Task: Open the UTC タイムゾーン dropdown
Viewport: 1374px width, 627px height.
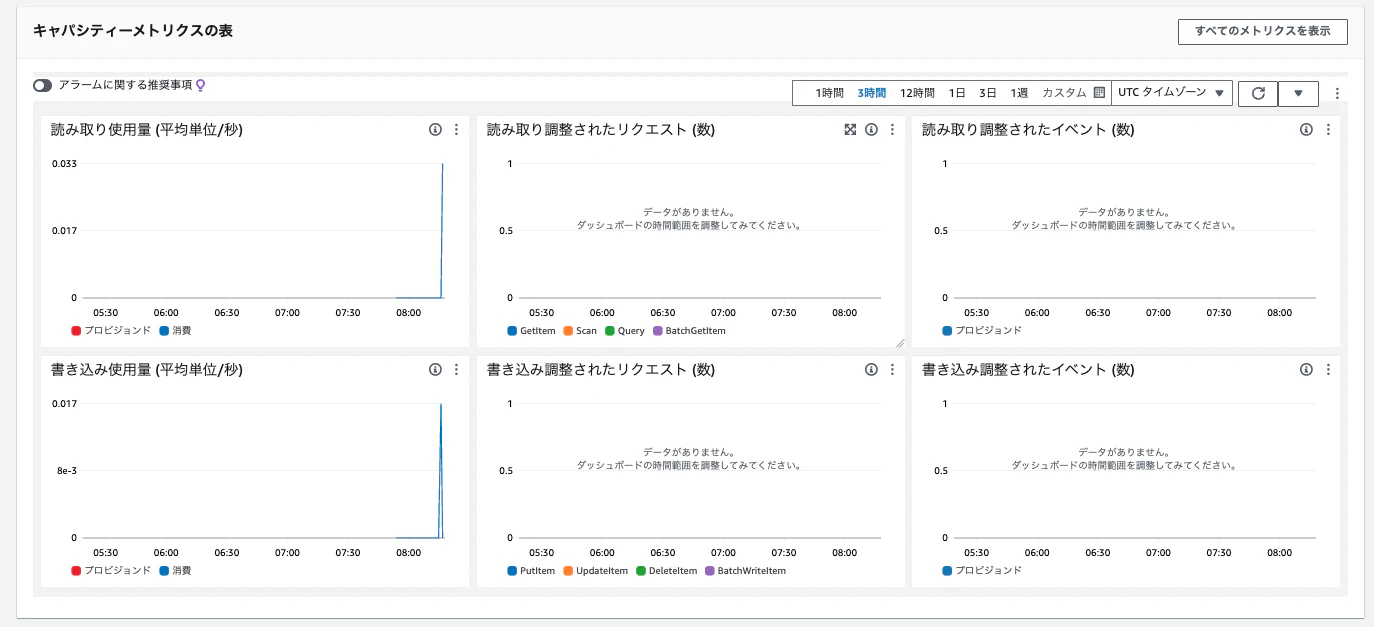Action: (1172, 93)
